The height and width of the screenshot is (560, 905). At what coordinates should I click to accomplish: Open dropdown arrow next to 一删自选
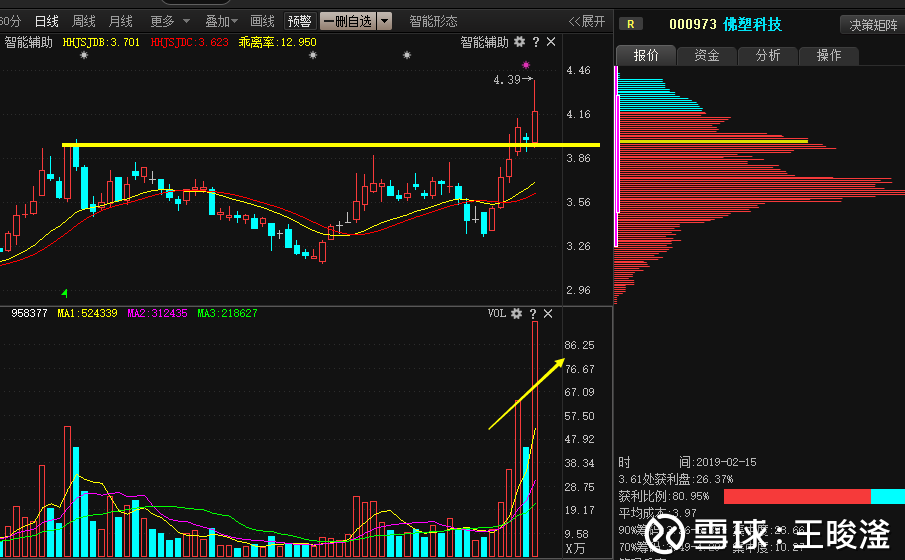coord(384,21)
